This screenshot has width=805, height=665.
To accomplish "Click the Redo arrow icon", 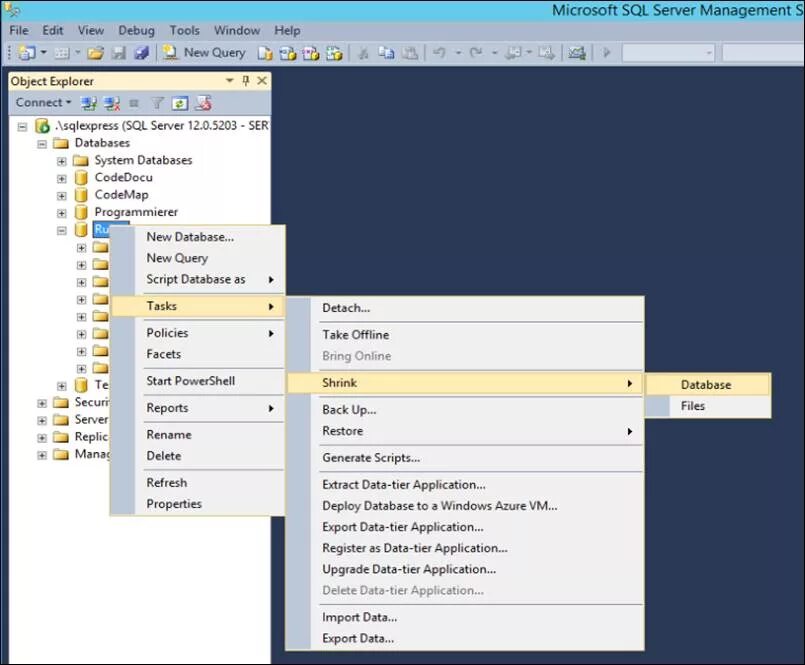I will click(x=476, y=52).
